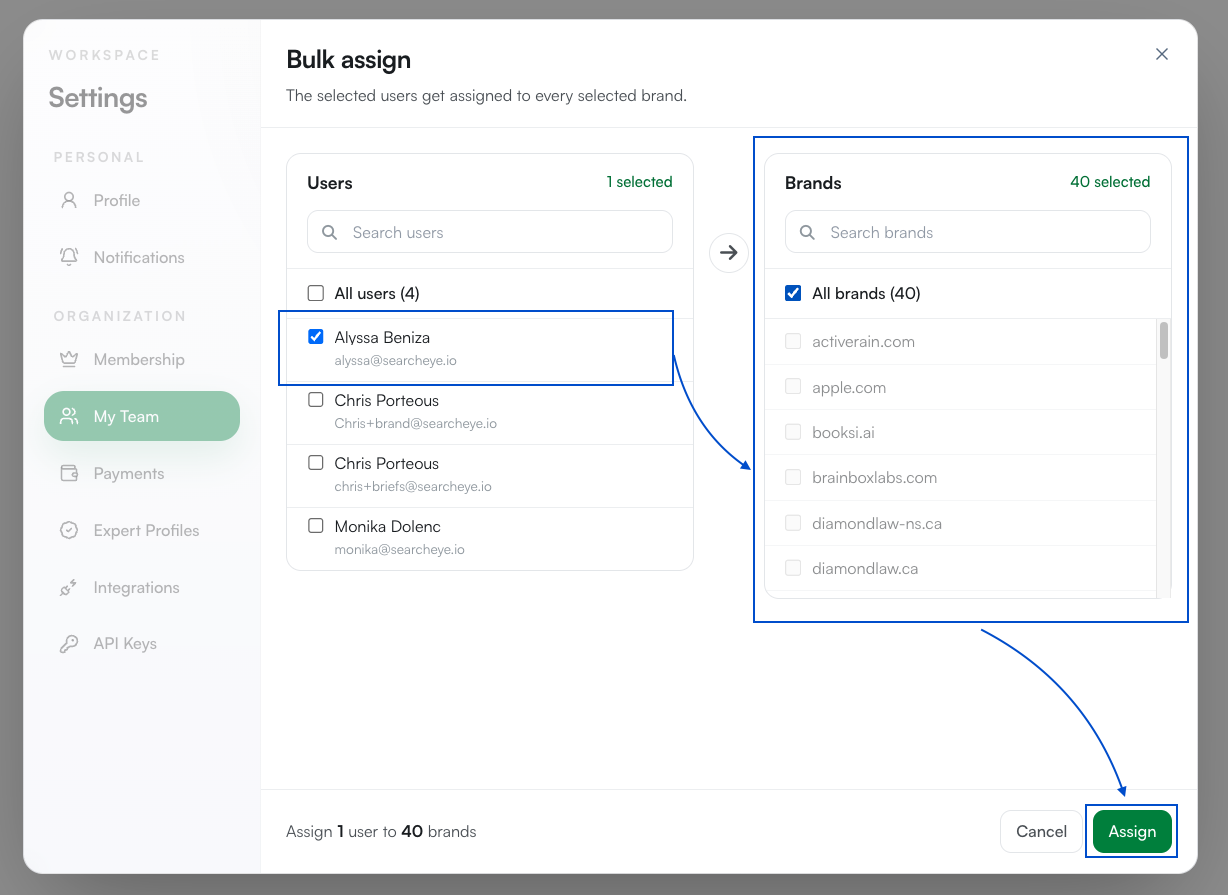This screenshot has height=895, width=1228.
Task: Close the Bulk assign dialog
Action: [1162, 54]
